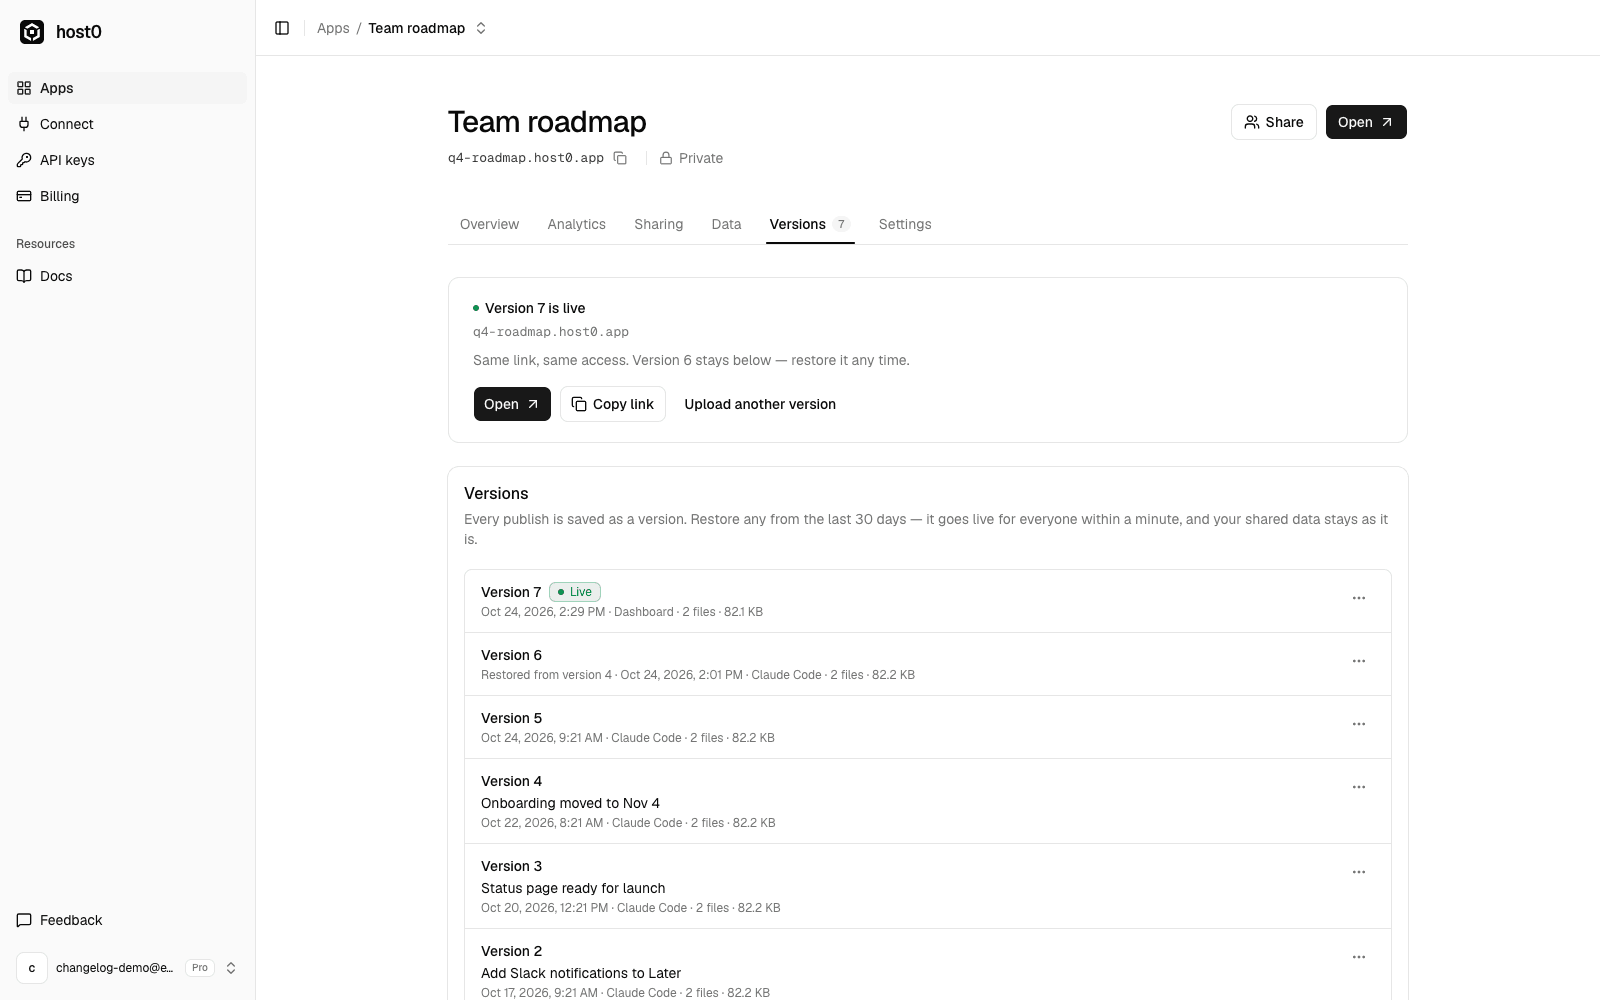Switch to the Overview tab

click(489, 224)
